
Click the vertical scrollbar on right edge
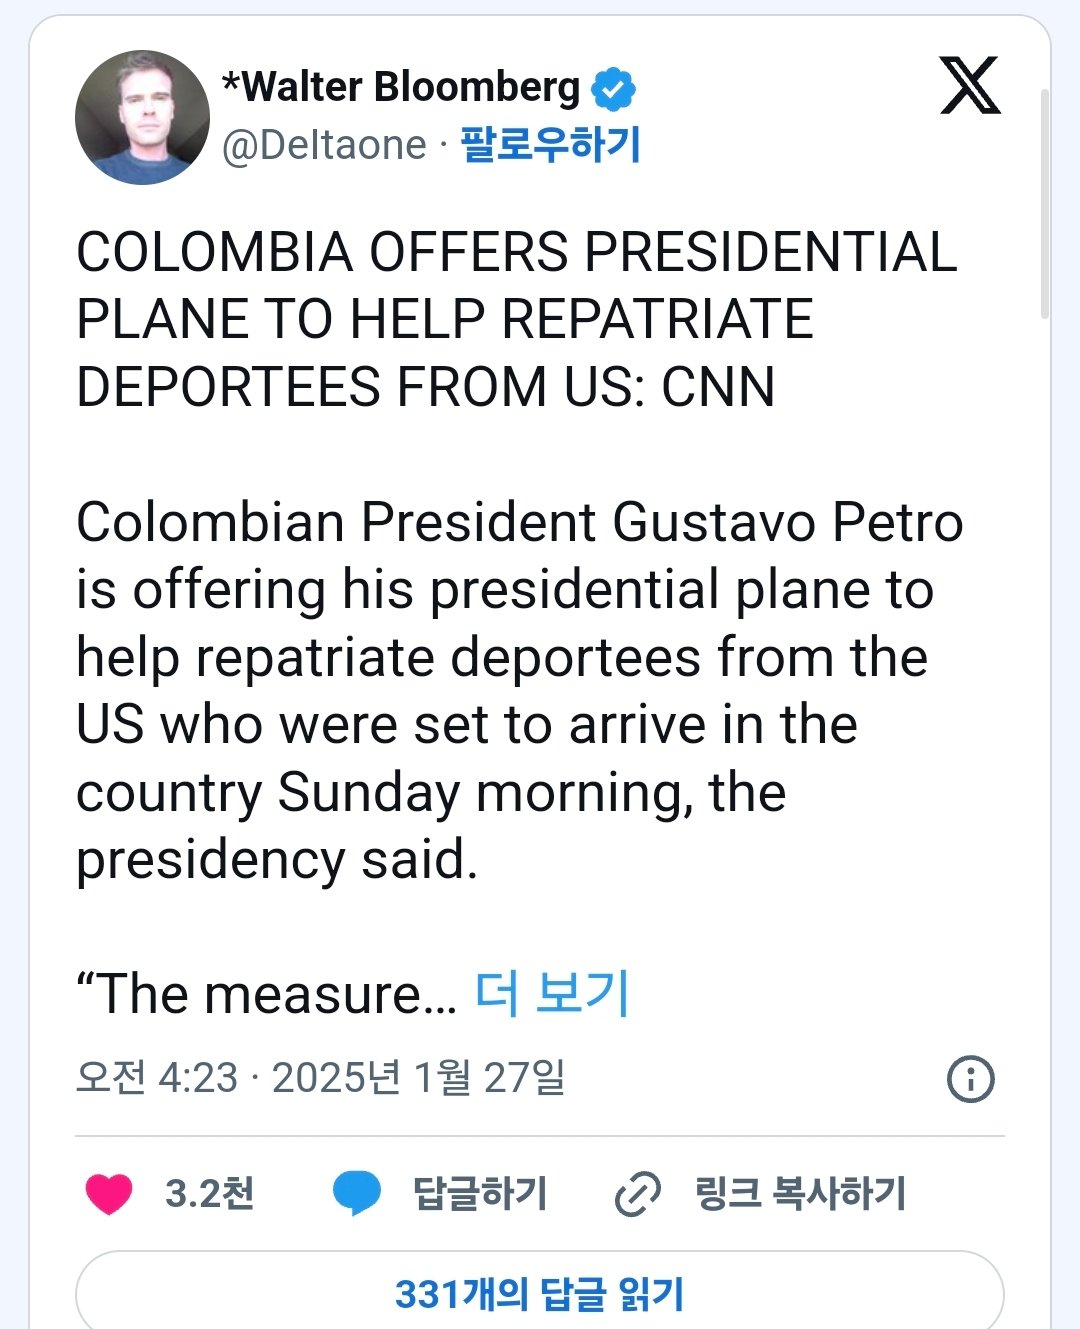[x=1045, y=204]
